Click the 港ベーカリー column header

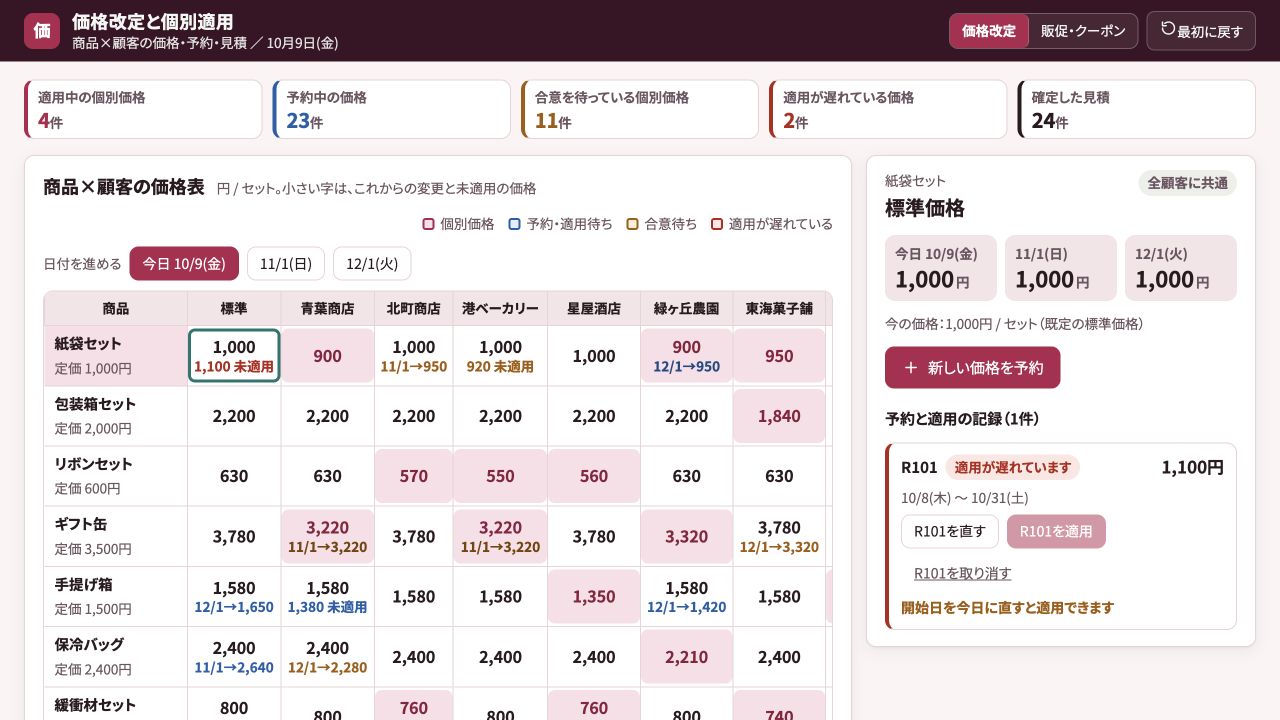[500, 309]
